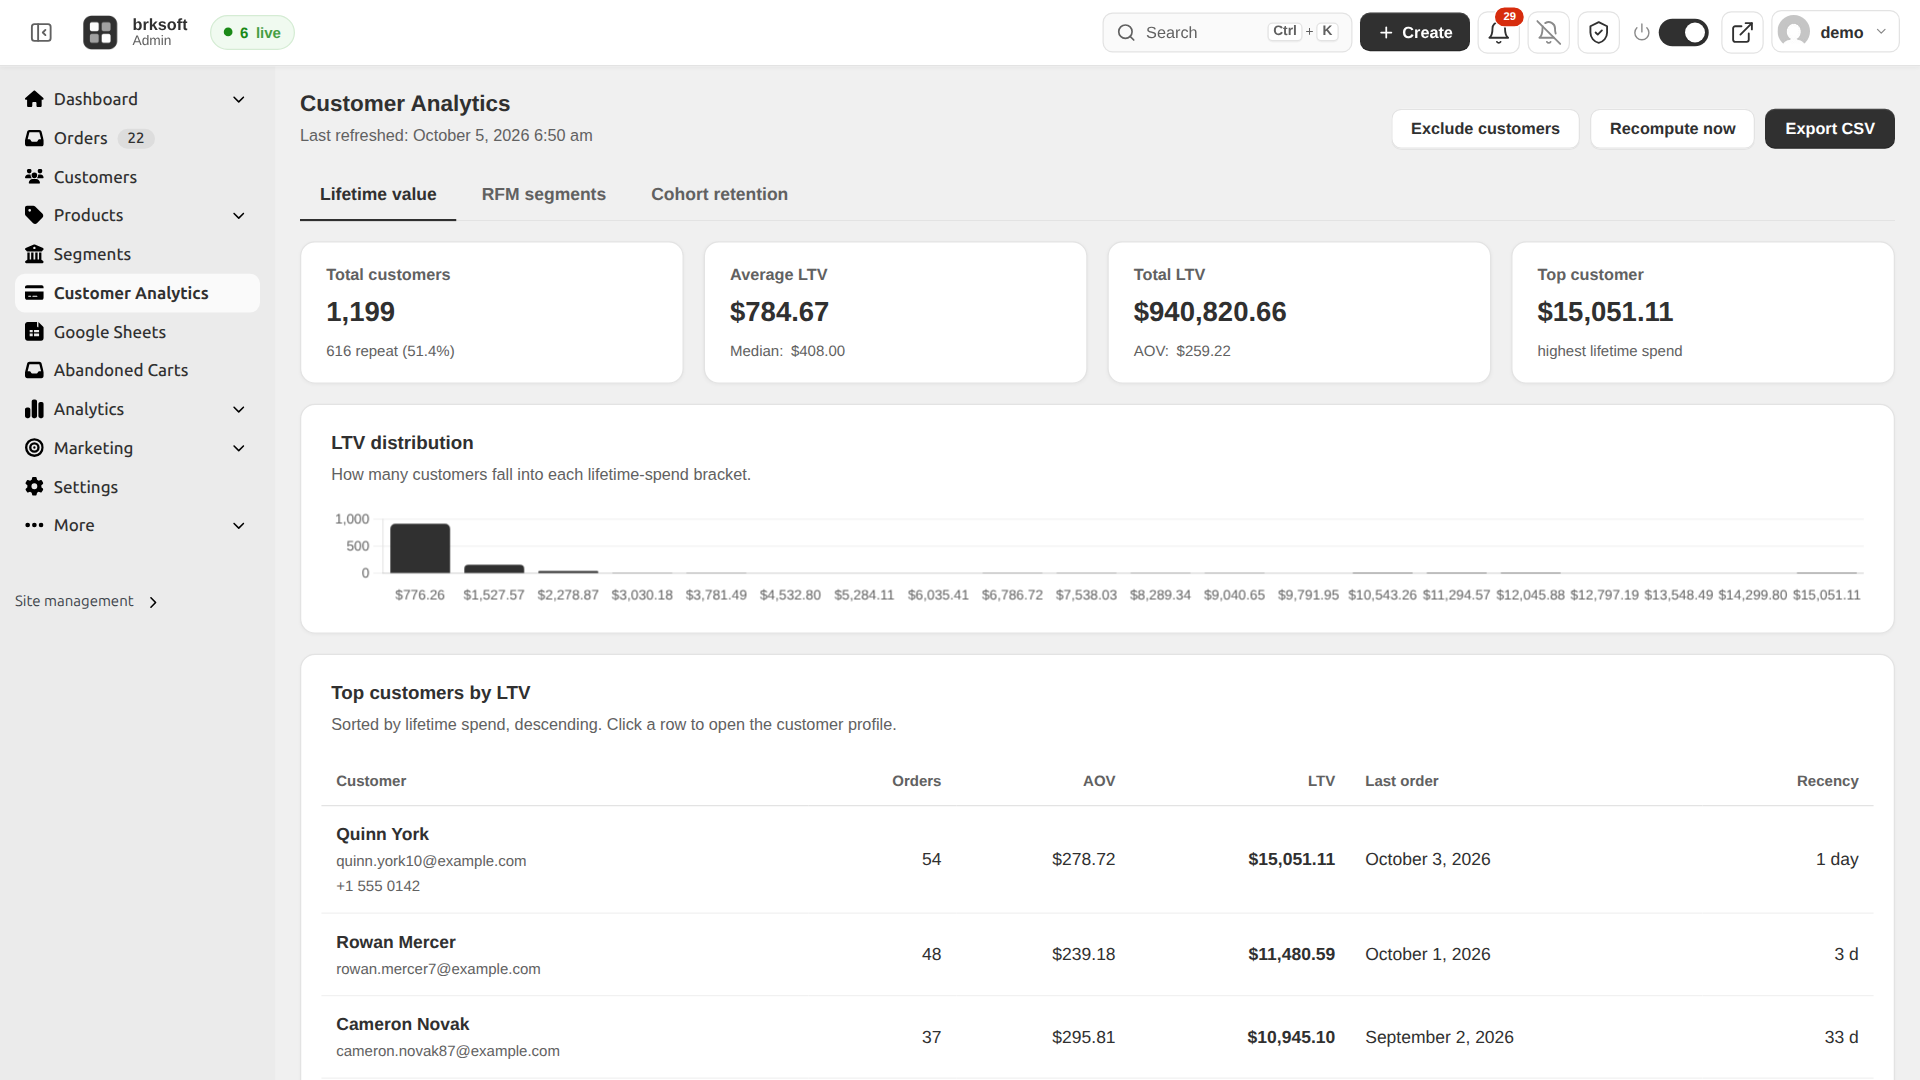This screenshot has width=1920, height=1080.
Task: Expand the Dashboard menu chevron
Action: pyautogui.click(x=238, y=99)
